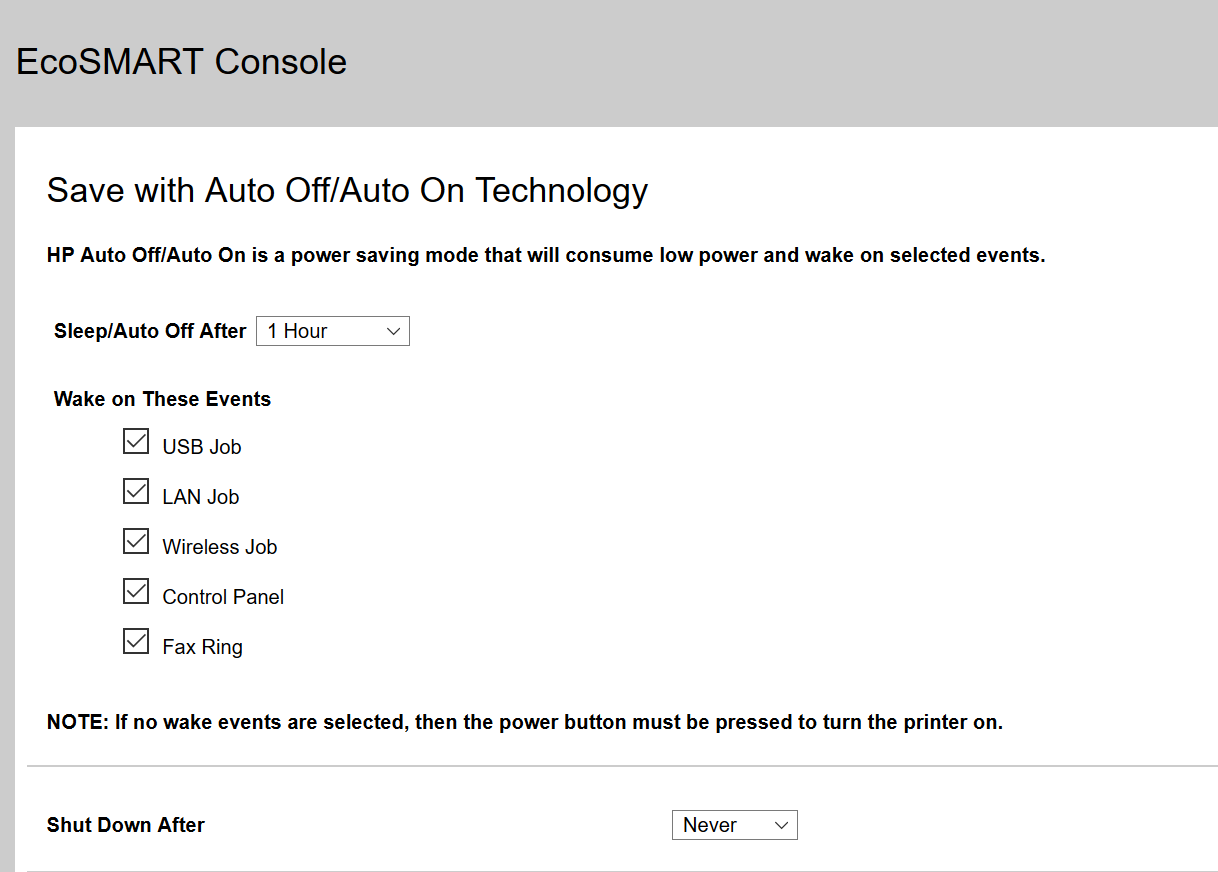
Task: Click the USB Job label text
Action: [x=201, y=446]
